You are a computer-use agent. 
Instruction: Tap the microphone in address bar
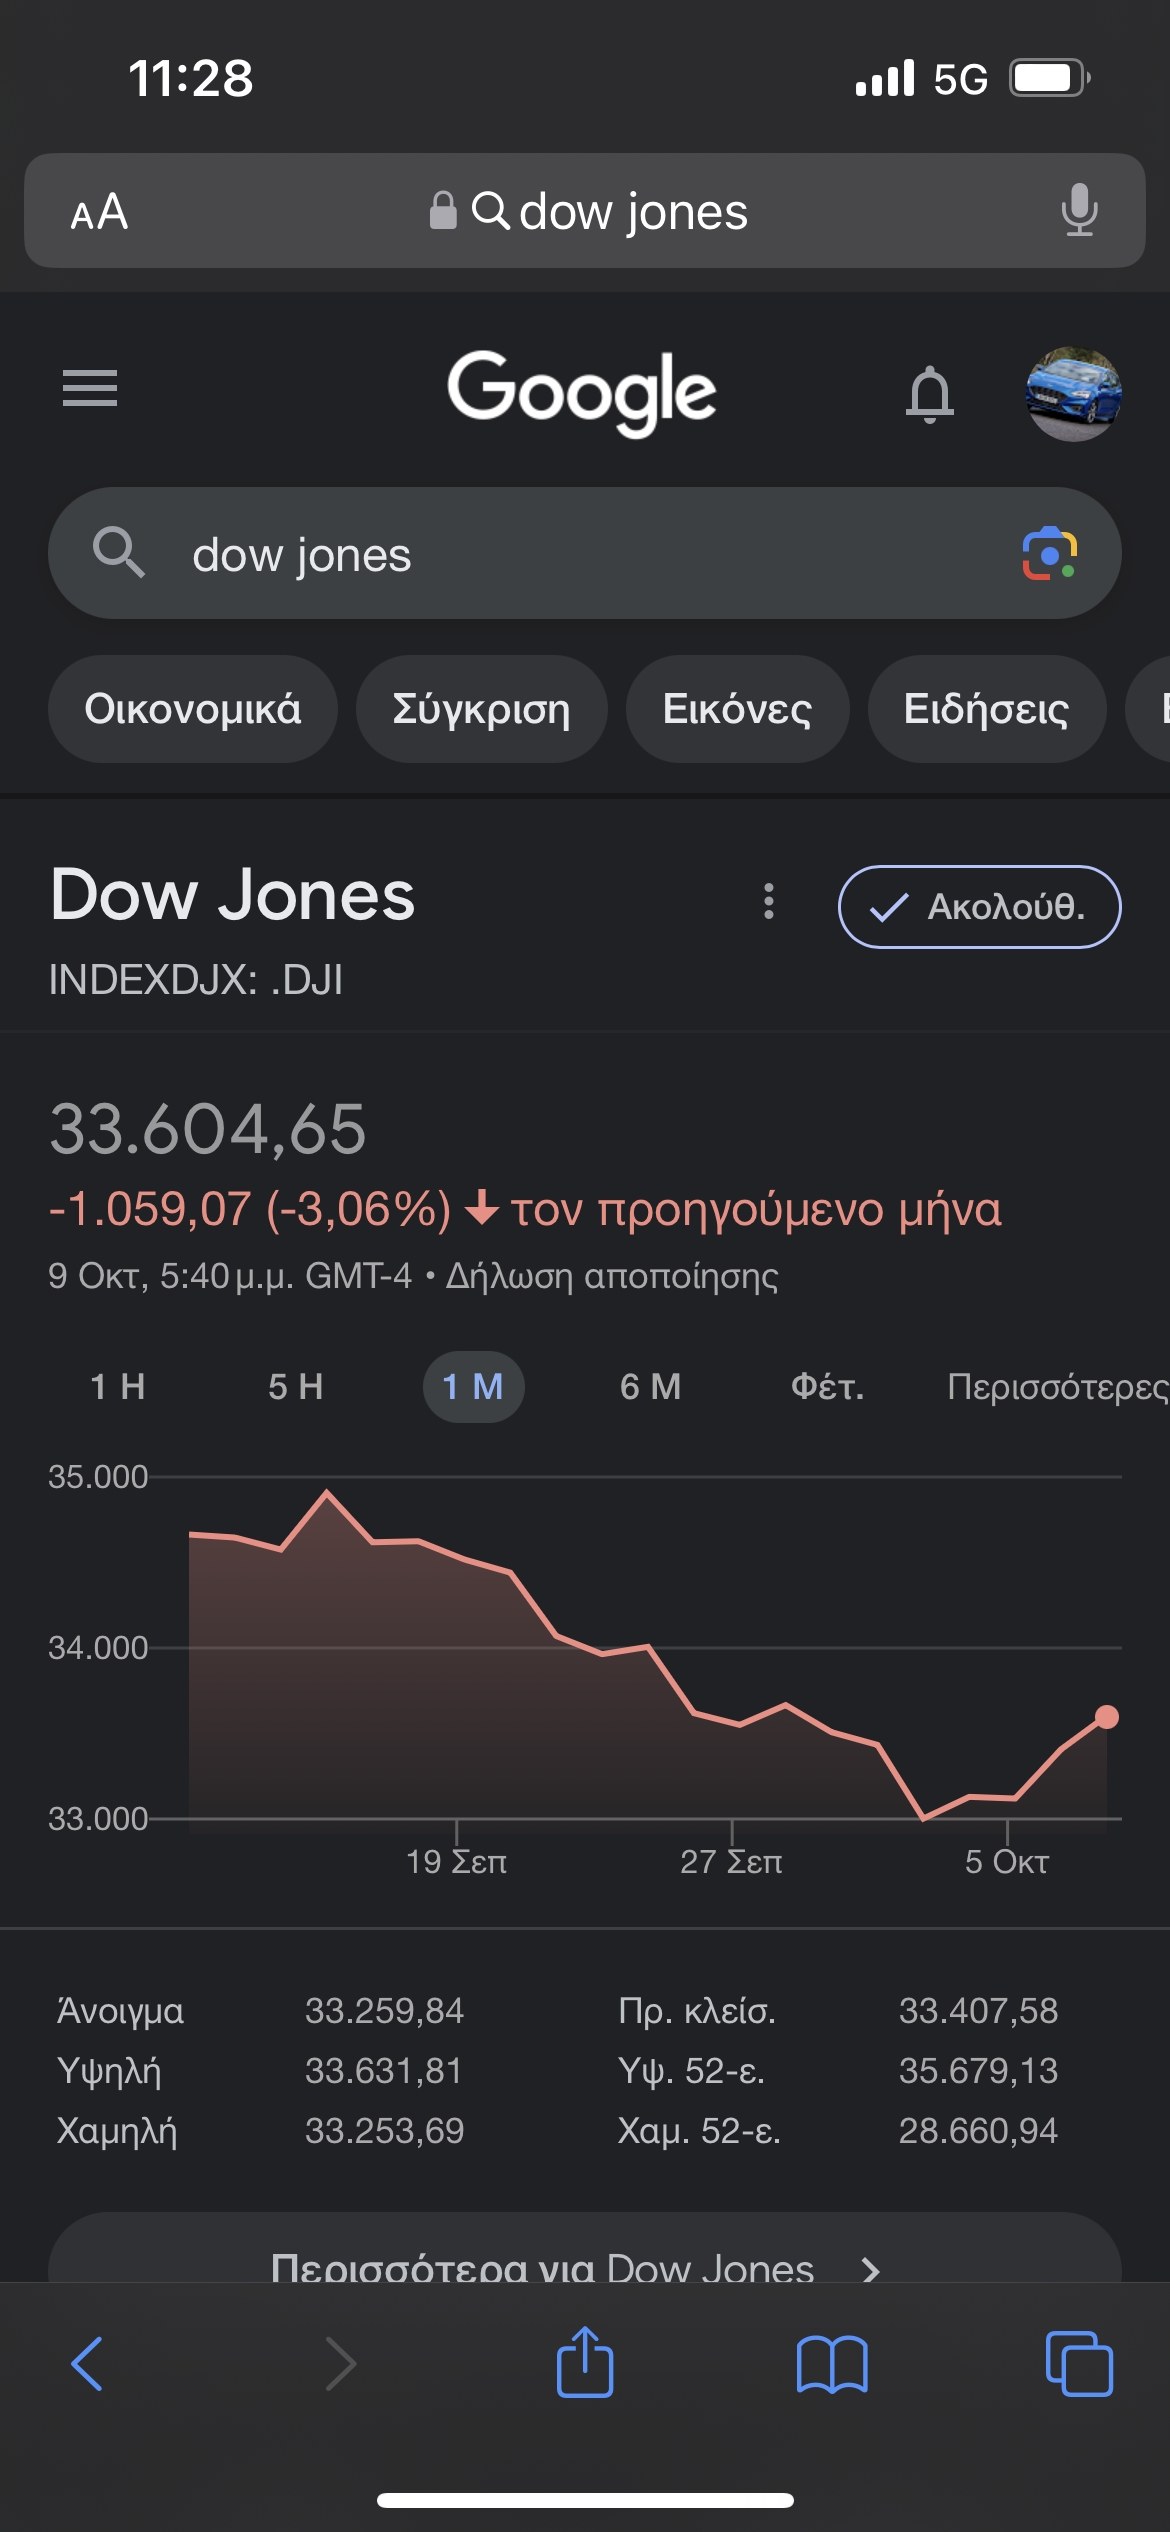coord(1079,210)
